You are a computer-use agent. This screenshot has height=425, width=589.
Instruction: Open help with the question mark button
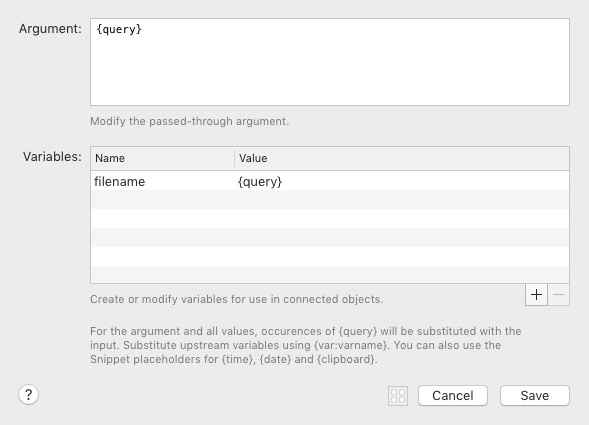pos(28,395)
